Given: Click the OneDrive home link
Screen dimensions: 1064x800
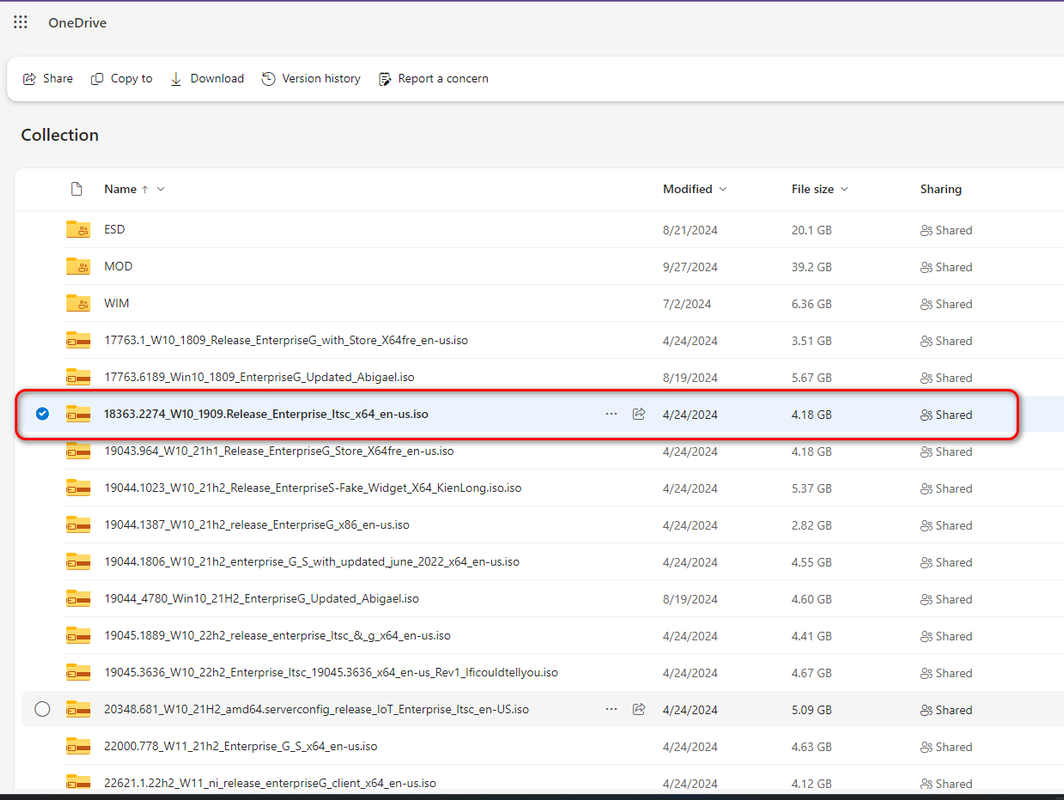Looking at the screenshot, I should point(77,22).
